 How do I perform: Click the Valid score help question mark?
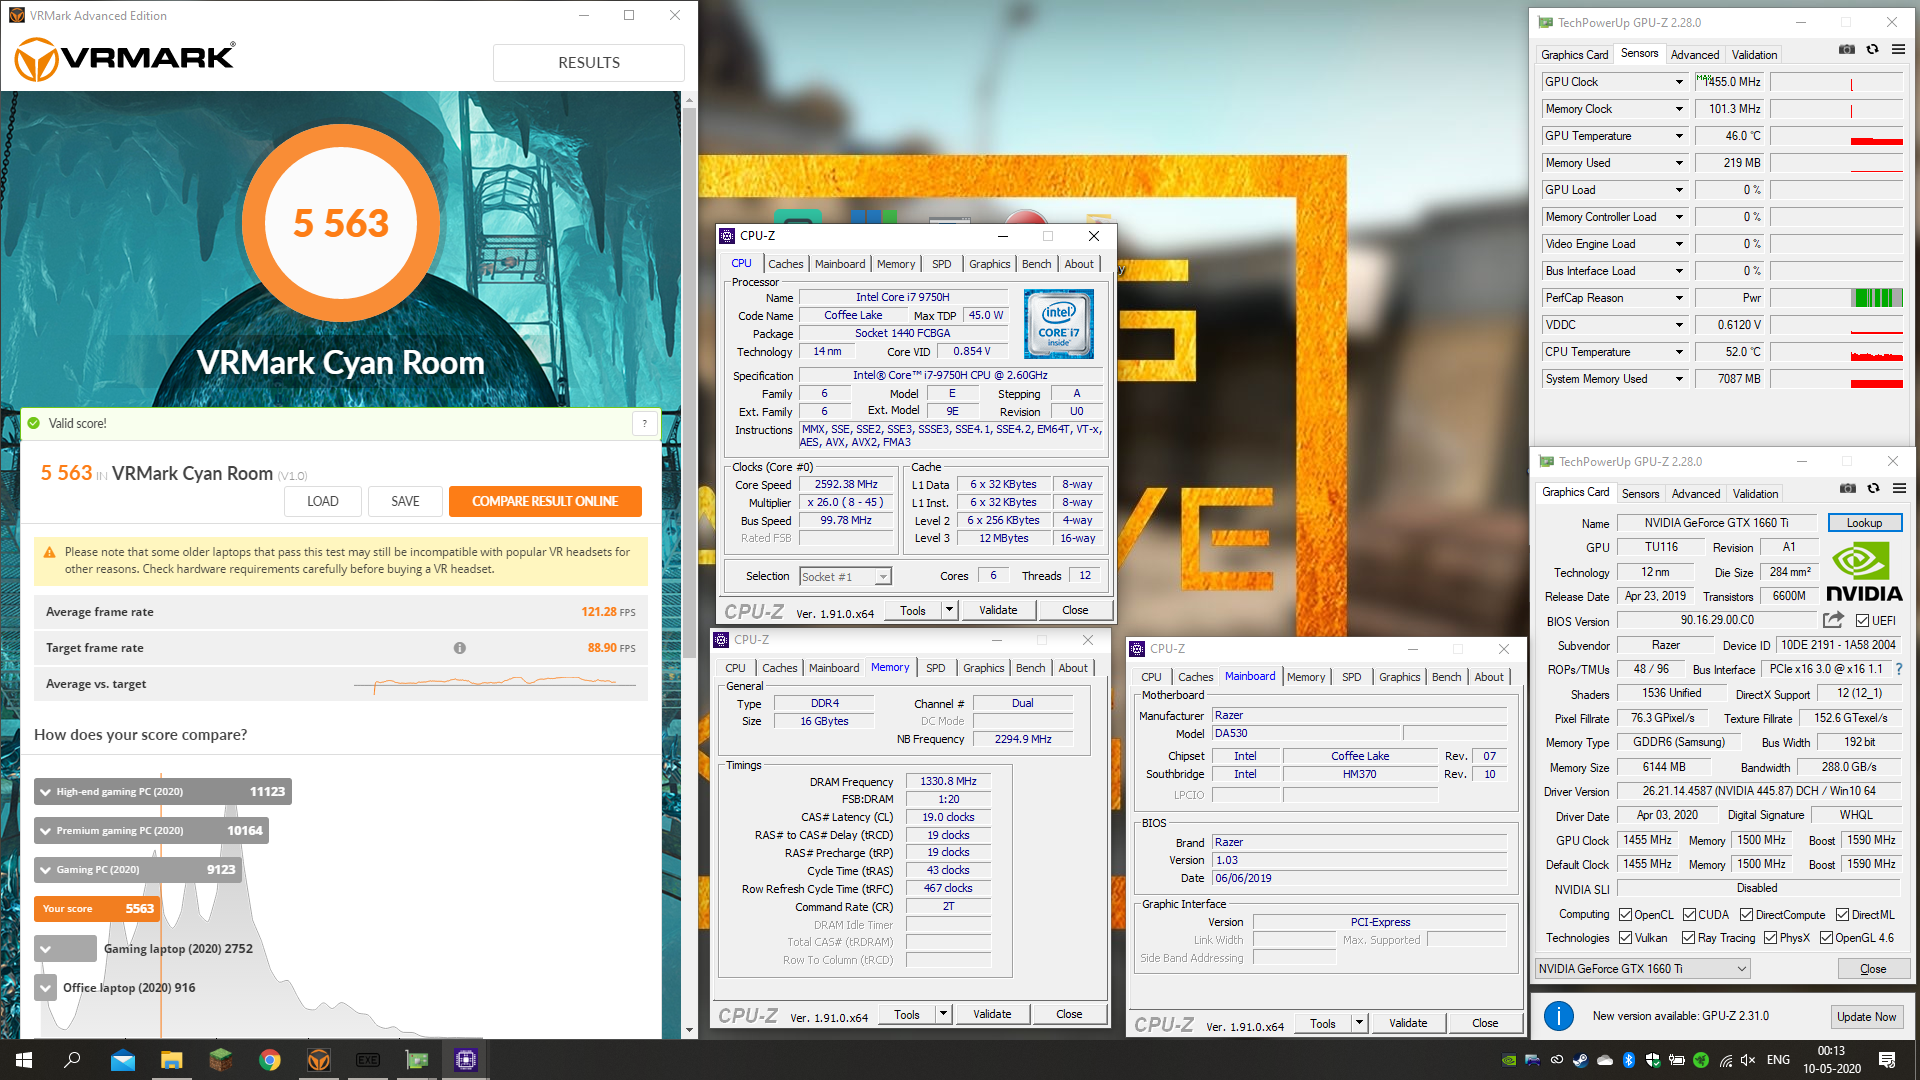pyautogui.click(x=645, y=424)
